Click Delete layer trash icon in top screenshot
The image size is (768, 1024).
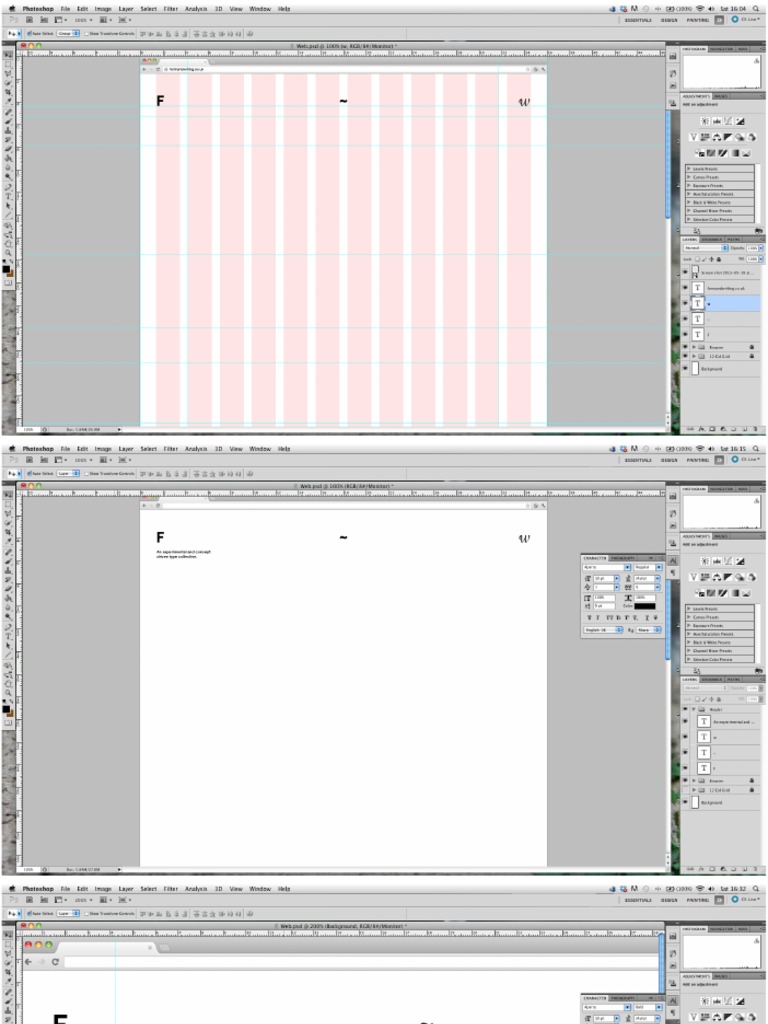[756, 428]
